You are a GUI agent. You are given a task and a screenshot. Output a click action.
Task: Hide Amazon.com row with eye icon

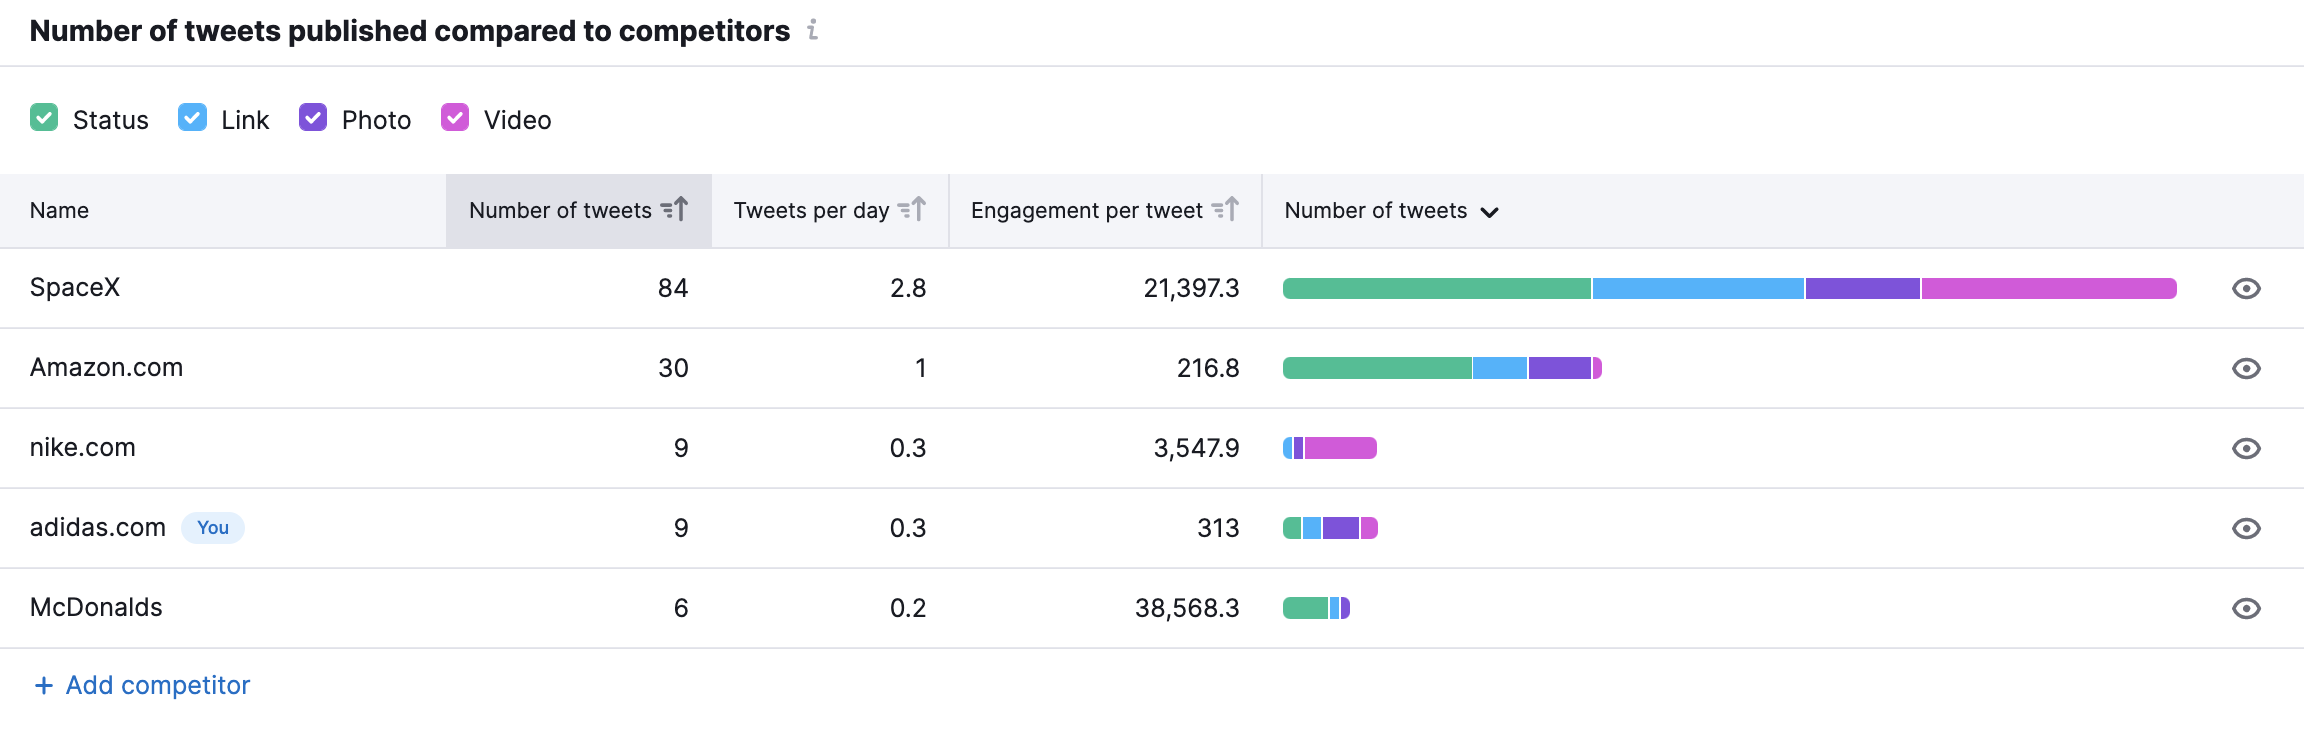pyautogui.click(x=2246, y=369)
